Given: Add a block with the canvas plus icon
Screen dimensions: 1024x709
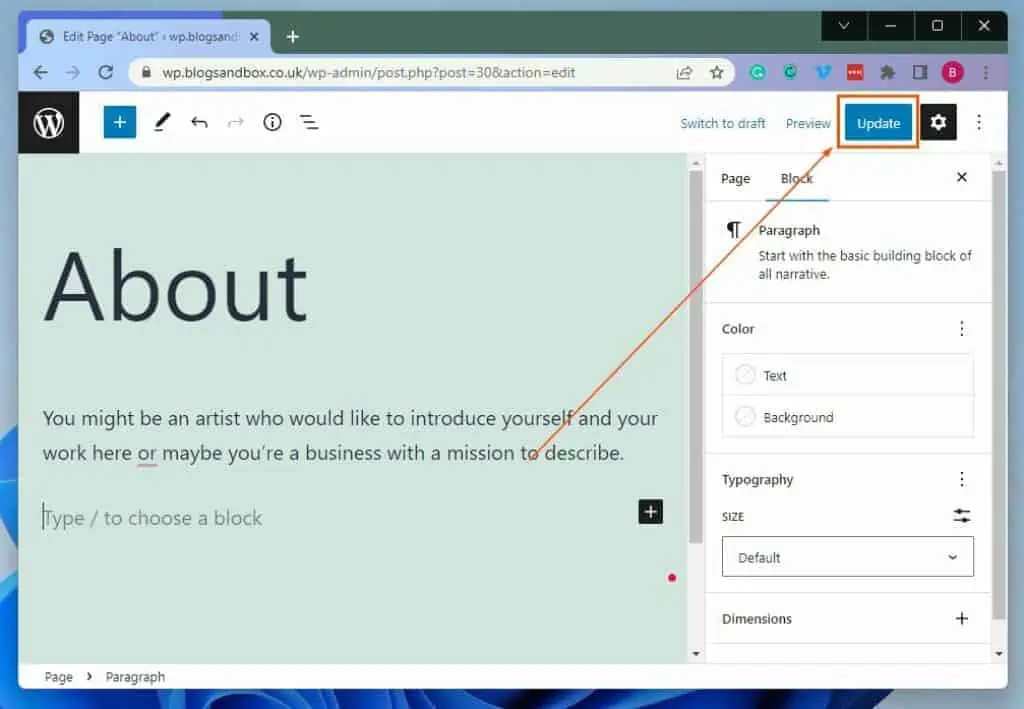Looking at the screenshot, I should coord(650,512).
